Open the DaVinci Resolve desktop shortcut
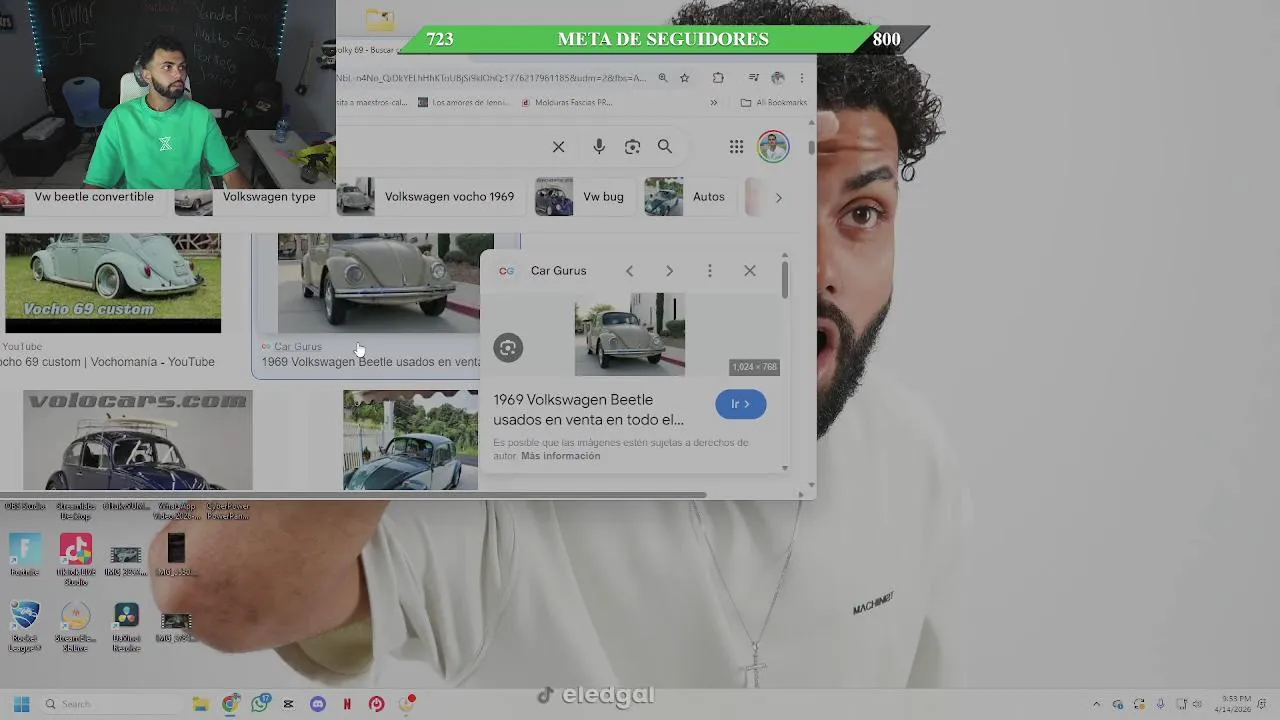This screenshot has width=1280, height=720. [x=126, y=627]
